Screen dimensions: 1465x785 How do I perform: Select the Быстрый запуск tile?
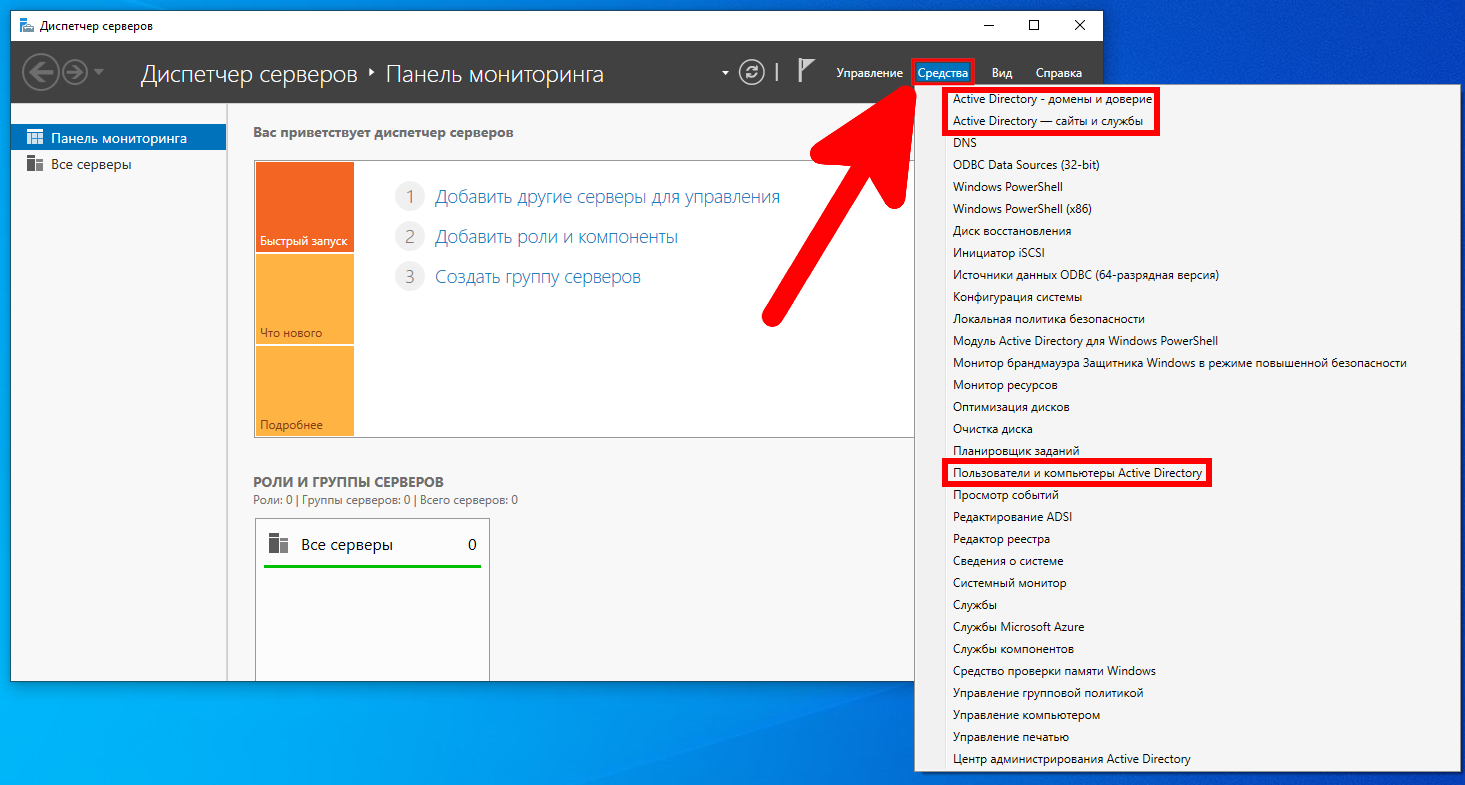coord(304,207)
